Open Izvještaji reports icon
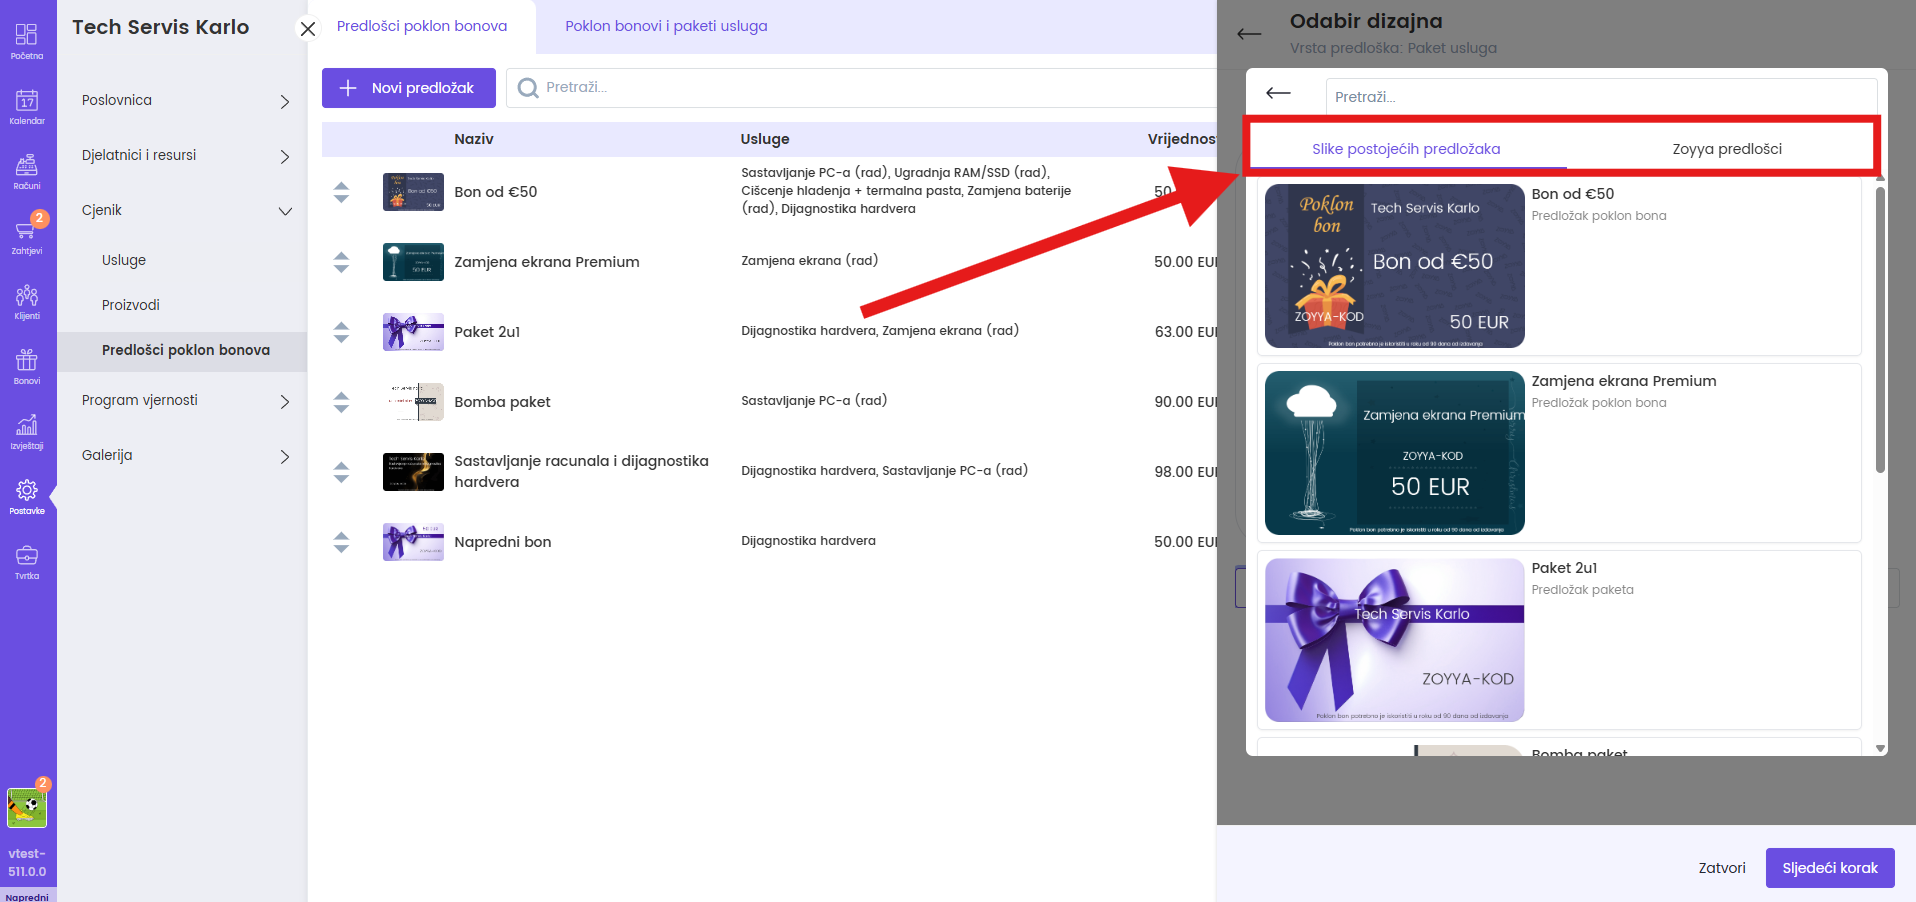This screenshot has width=1916, height=902. click(x=27, y=431)
